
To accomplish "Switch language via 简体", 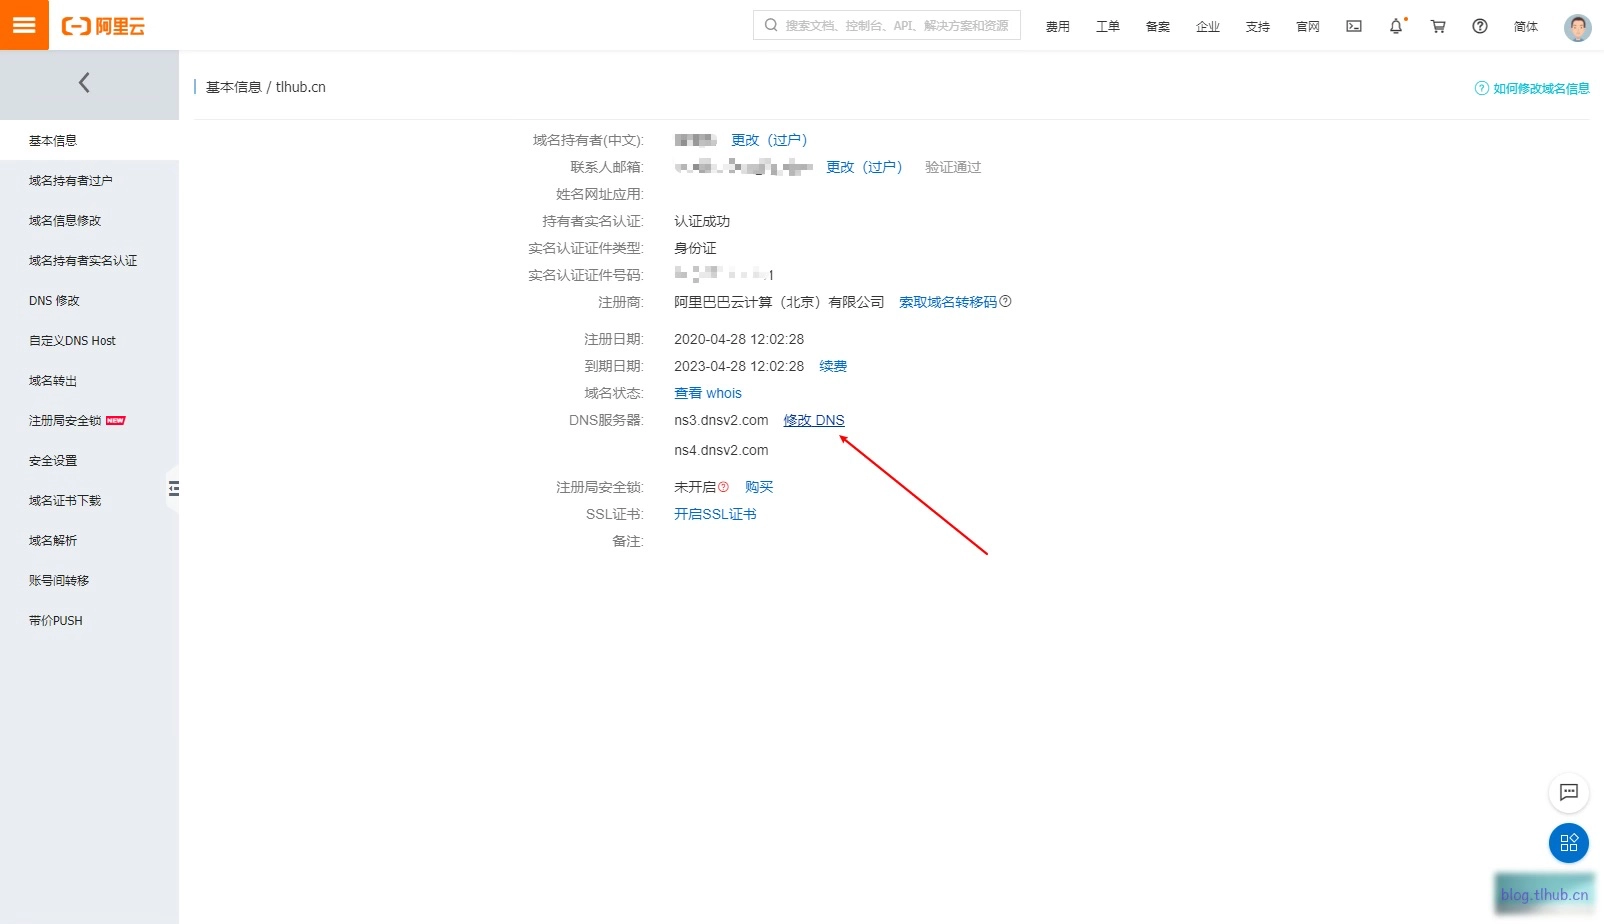I will pyautogui.click(x=1526, y=27).
